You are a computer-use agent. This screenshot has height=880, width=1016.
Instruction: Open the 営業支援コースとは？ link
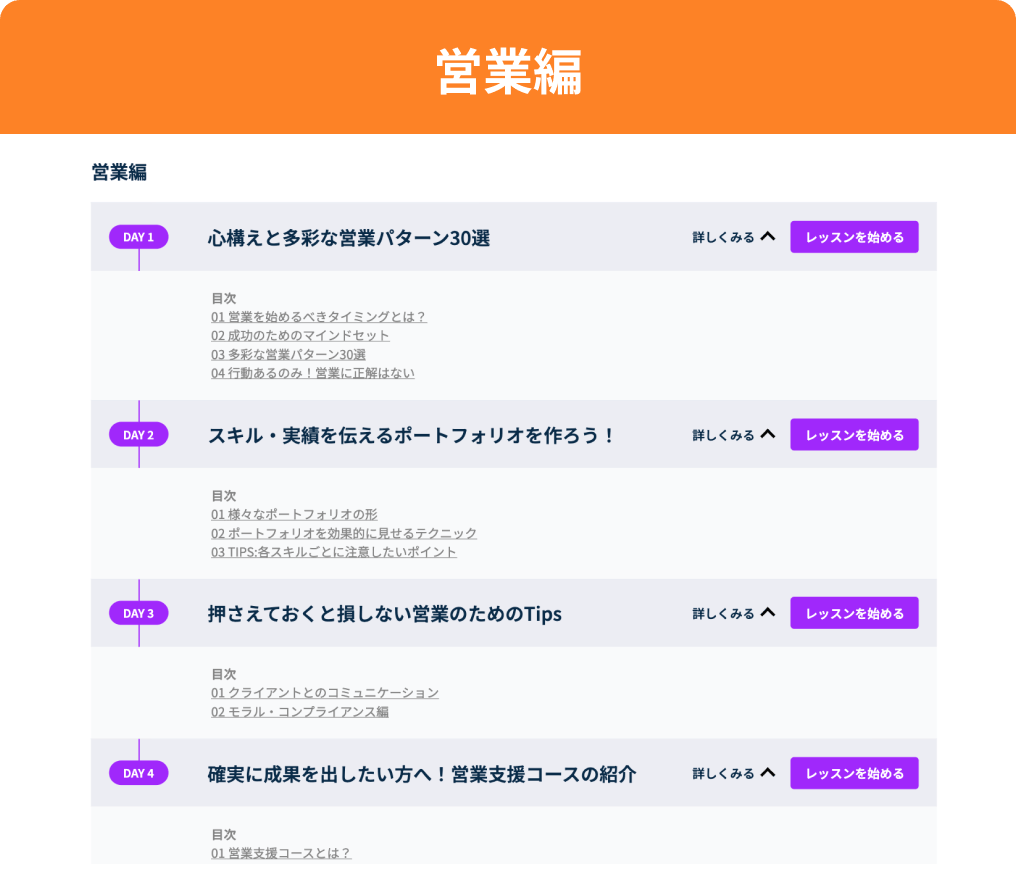click(x=281, y=852)
